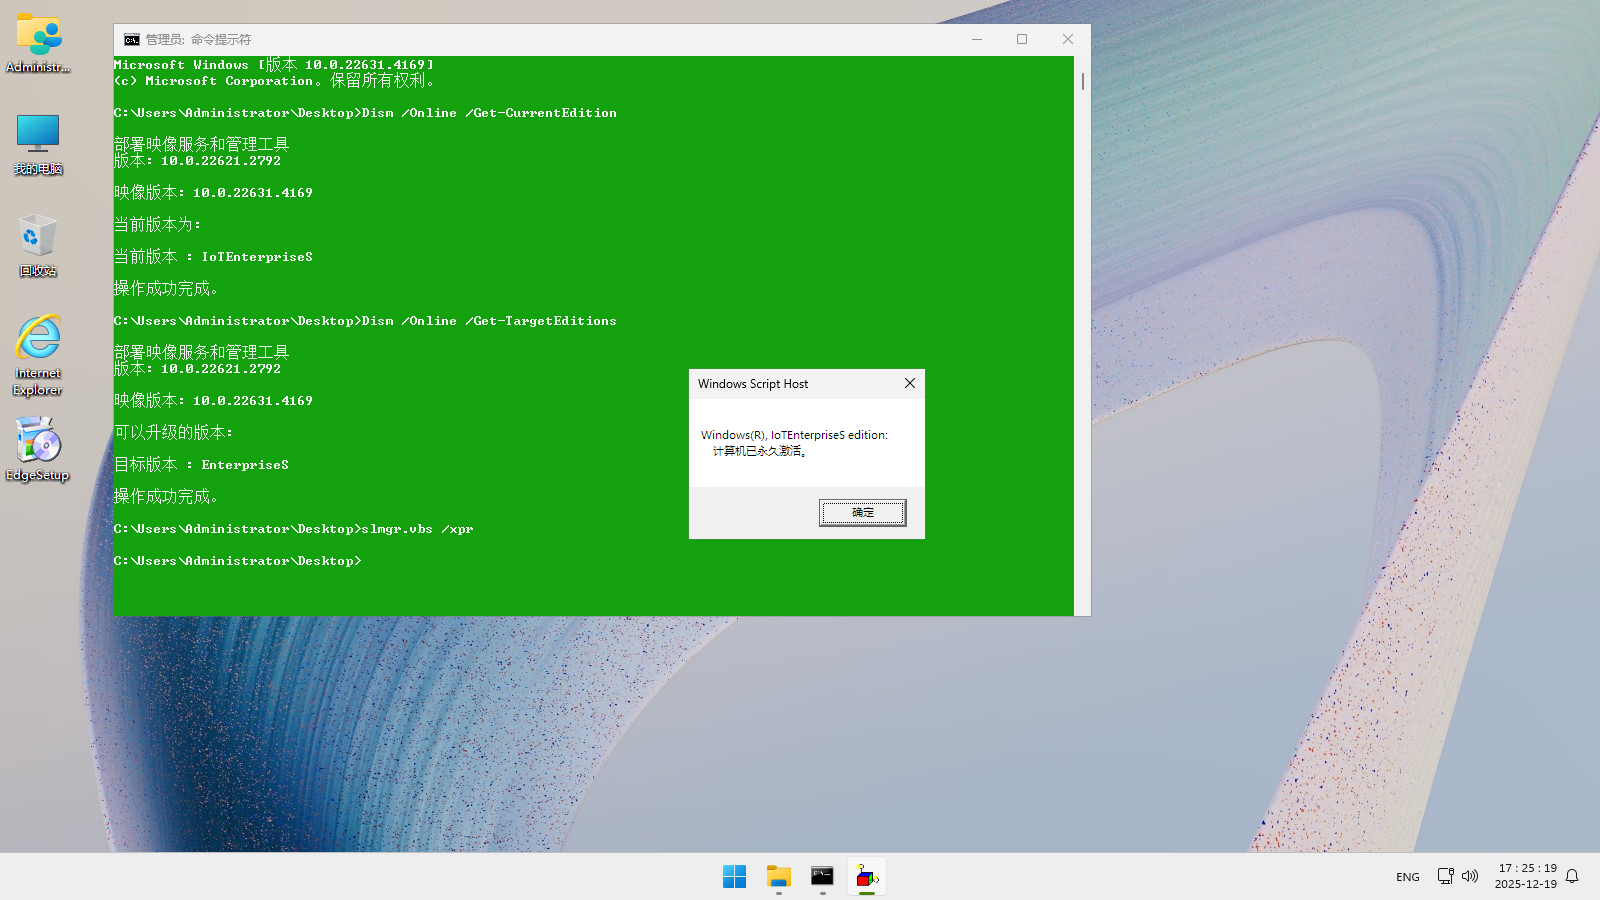Click the Windows Script Host dialog title
This screenshot has height=900, width=1600.
coord(753,384)
